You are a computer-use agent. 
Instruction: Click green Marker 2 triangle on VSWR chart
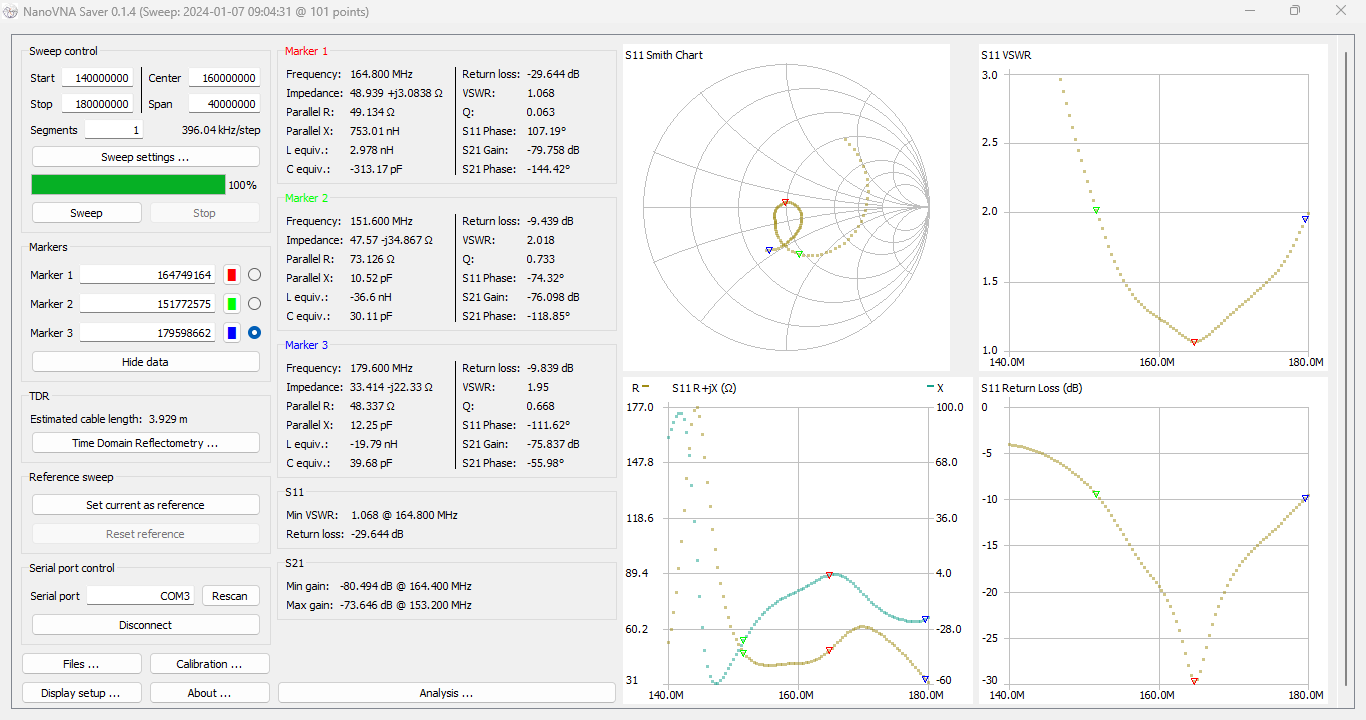point(1096,210)
